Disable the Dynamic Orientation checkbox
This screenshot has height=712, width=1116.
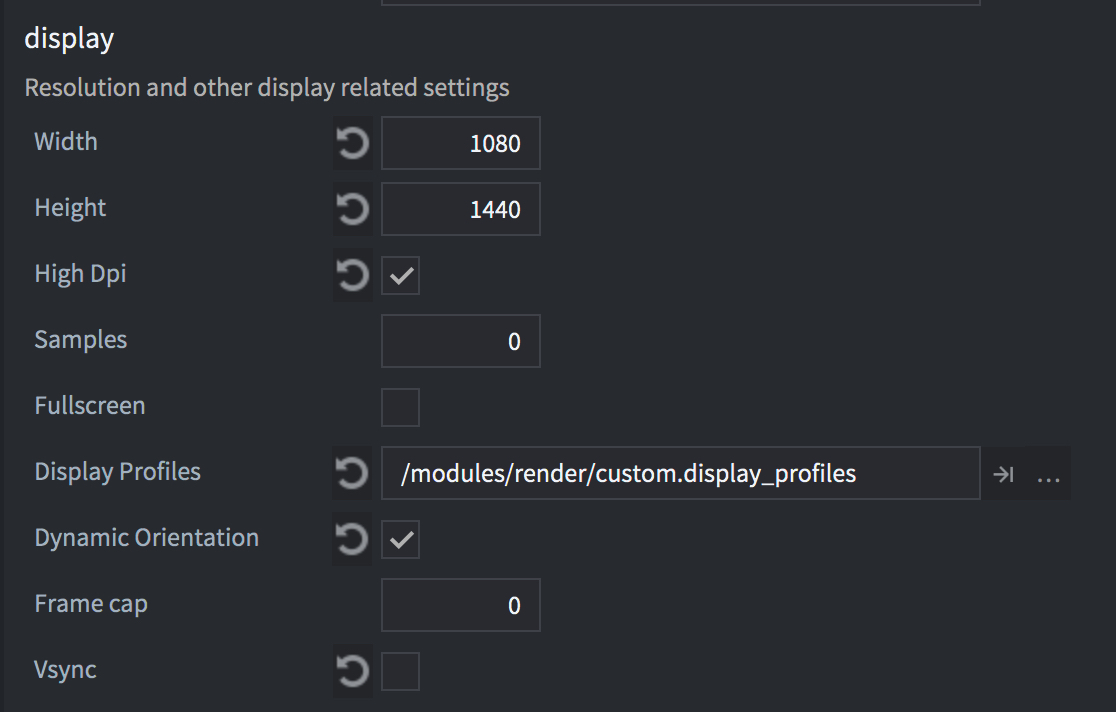pyautogui.click(x=401, y=540)
